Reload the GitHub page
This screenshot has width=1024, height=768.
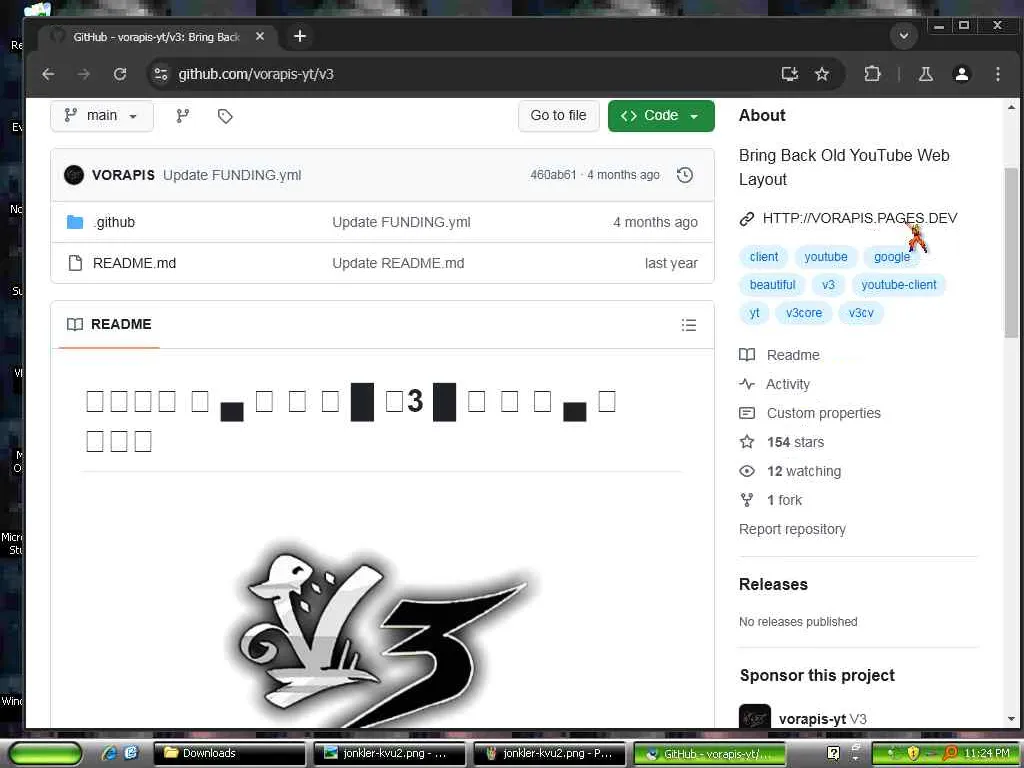click(x=120, y=74)
